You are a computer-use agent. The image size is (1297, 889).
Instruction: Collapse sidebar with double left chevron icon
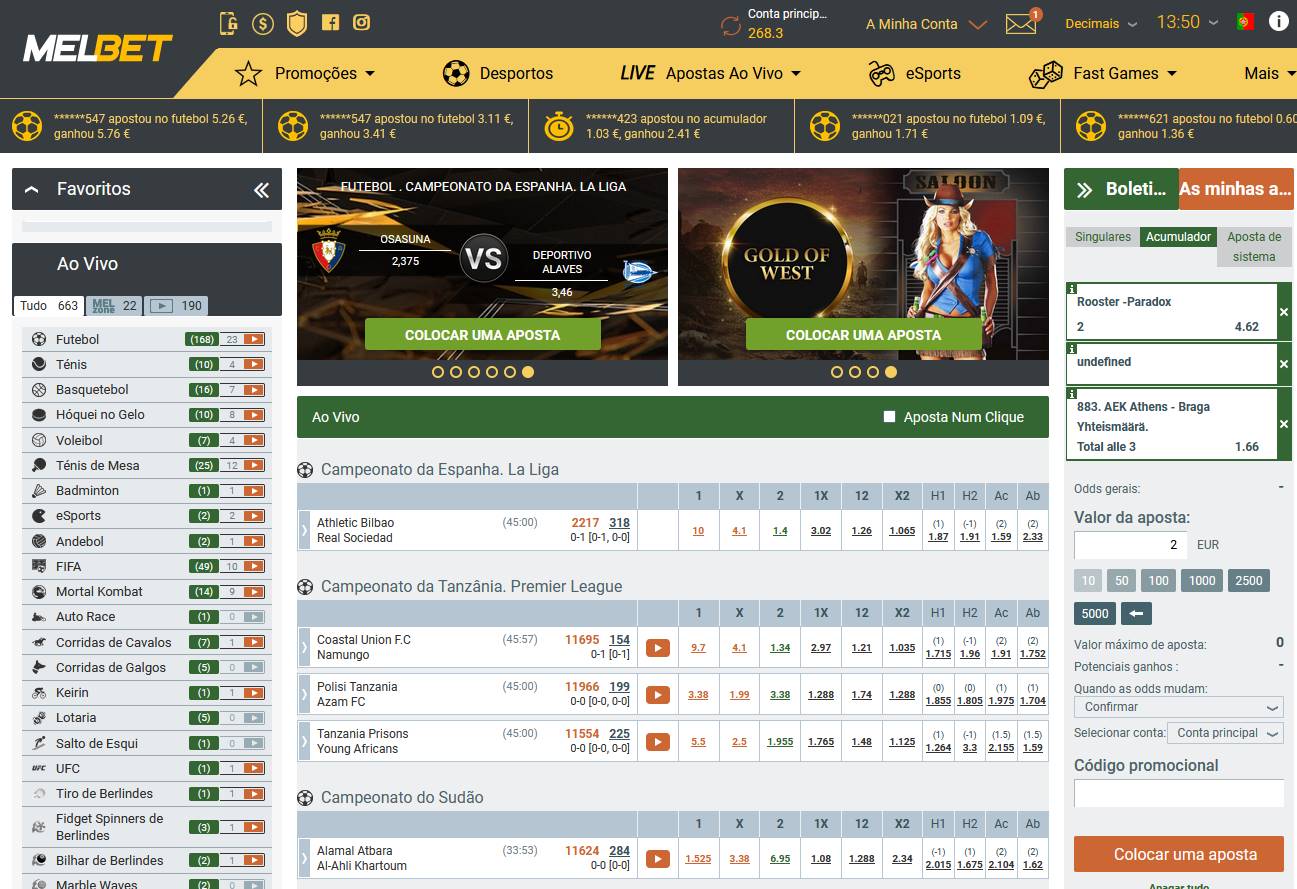[x=261, y=189]
